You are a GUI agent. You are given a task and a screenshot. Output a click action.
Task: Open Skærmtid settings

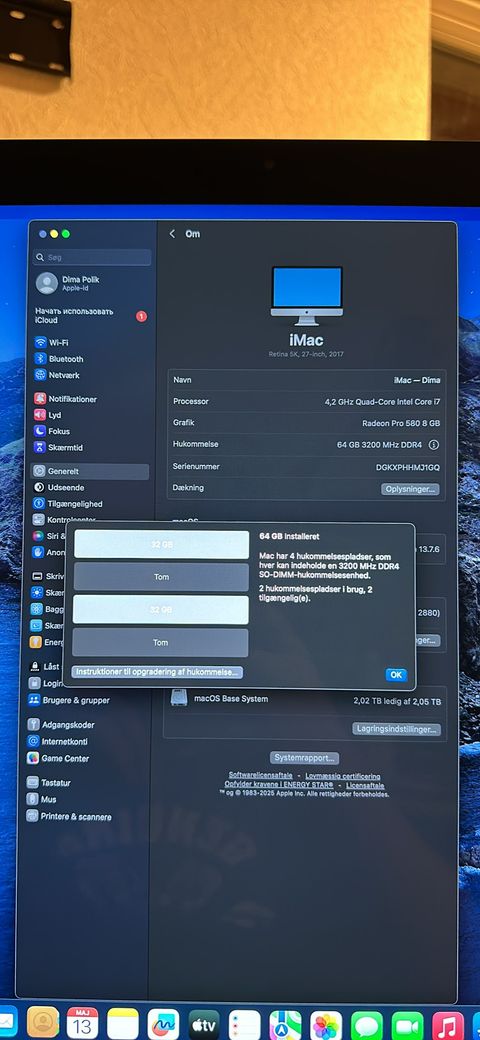58,448
